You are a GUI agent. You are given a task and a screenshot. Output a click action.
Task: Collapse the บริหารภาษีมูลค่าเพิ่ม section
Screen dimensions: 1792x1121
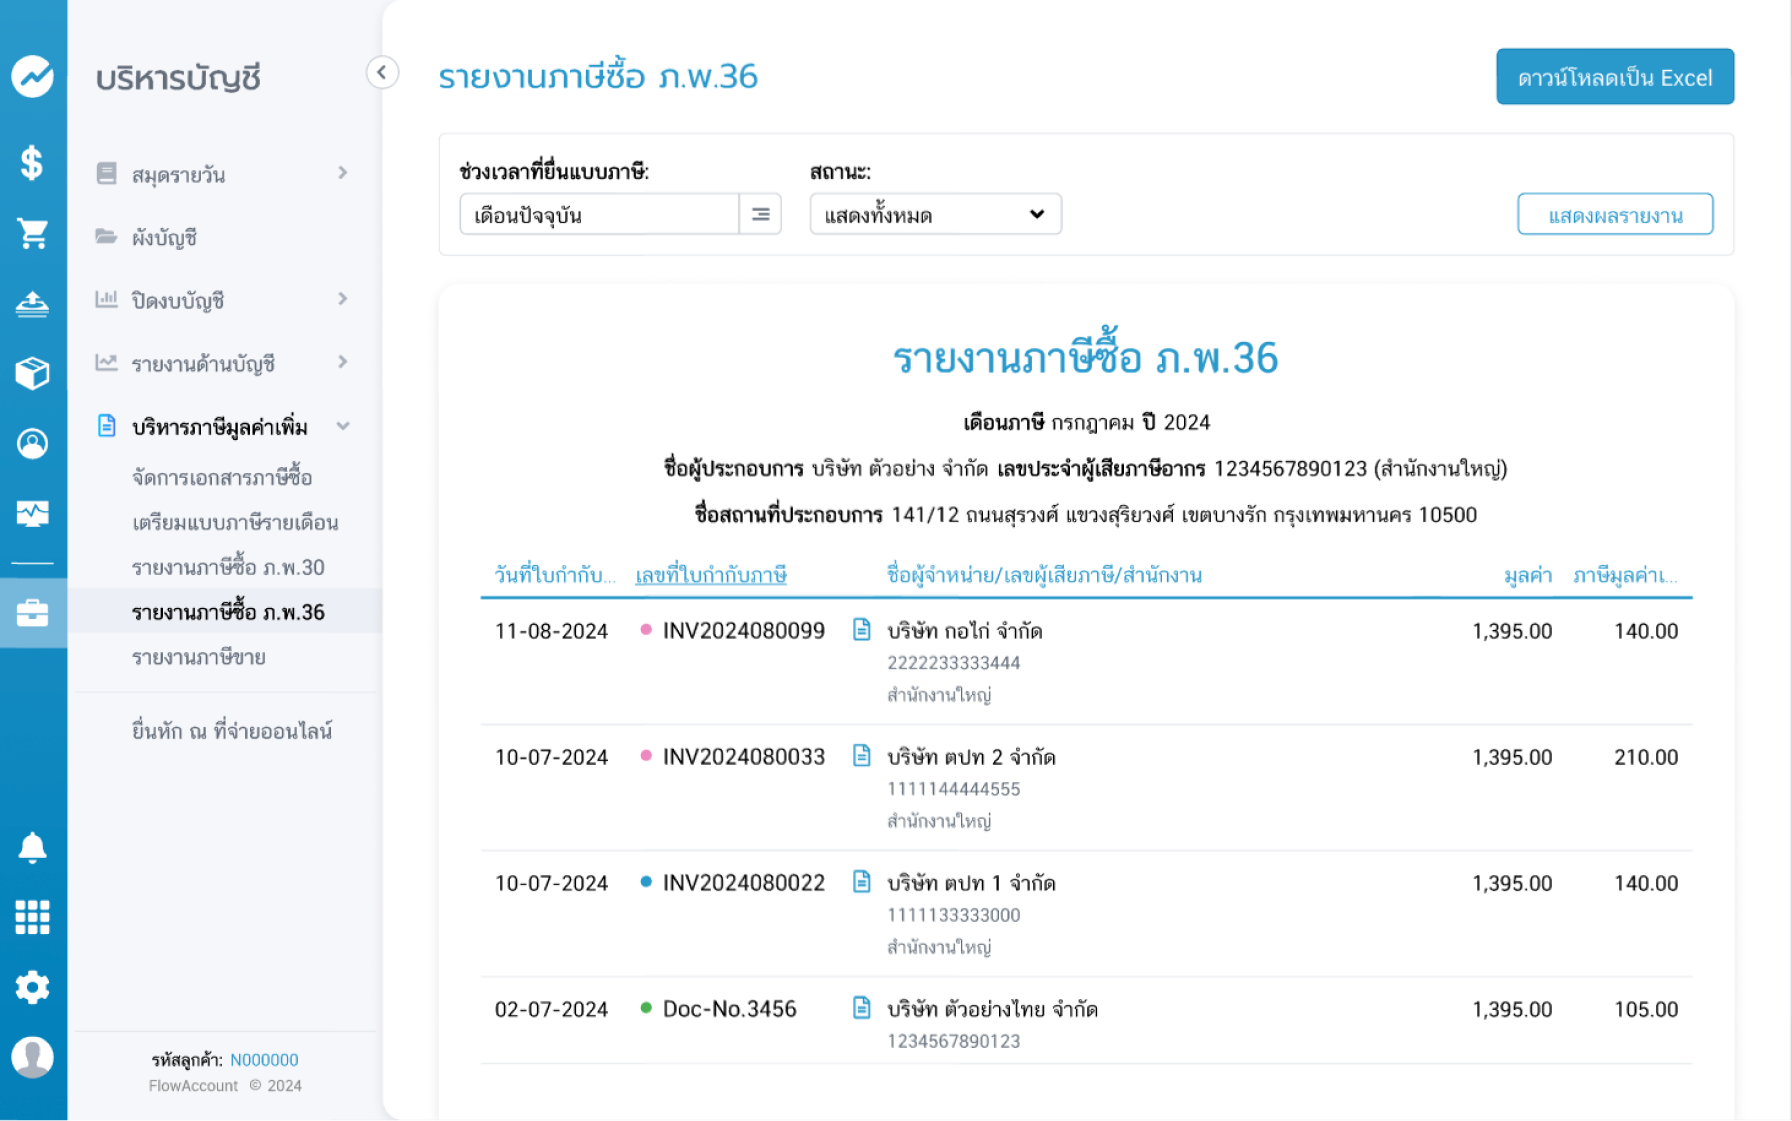tap(343, 426)
